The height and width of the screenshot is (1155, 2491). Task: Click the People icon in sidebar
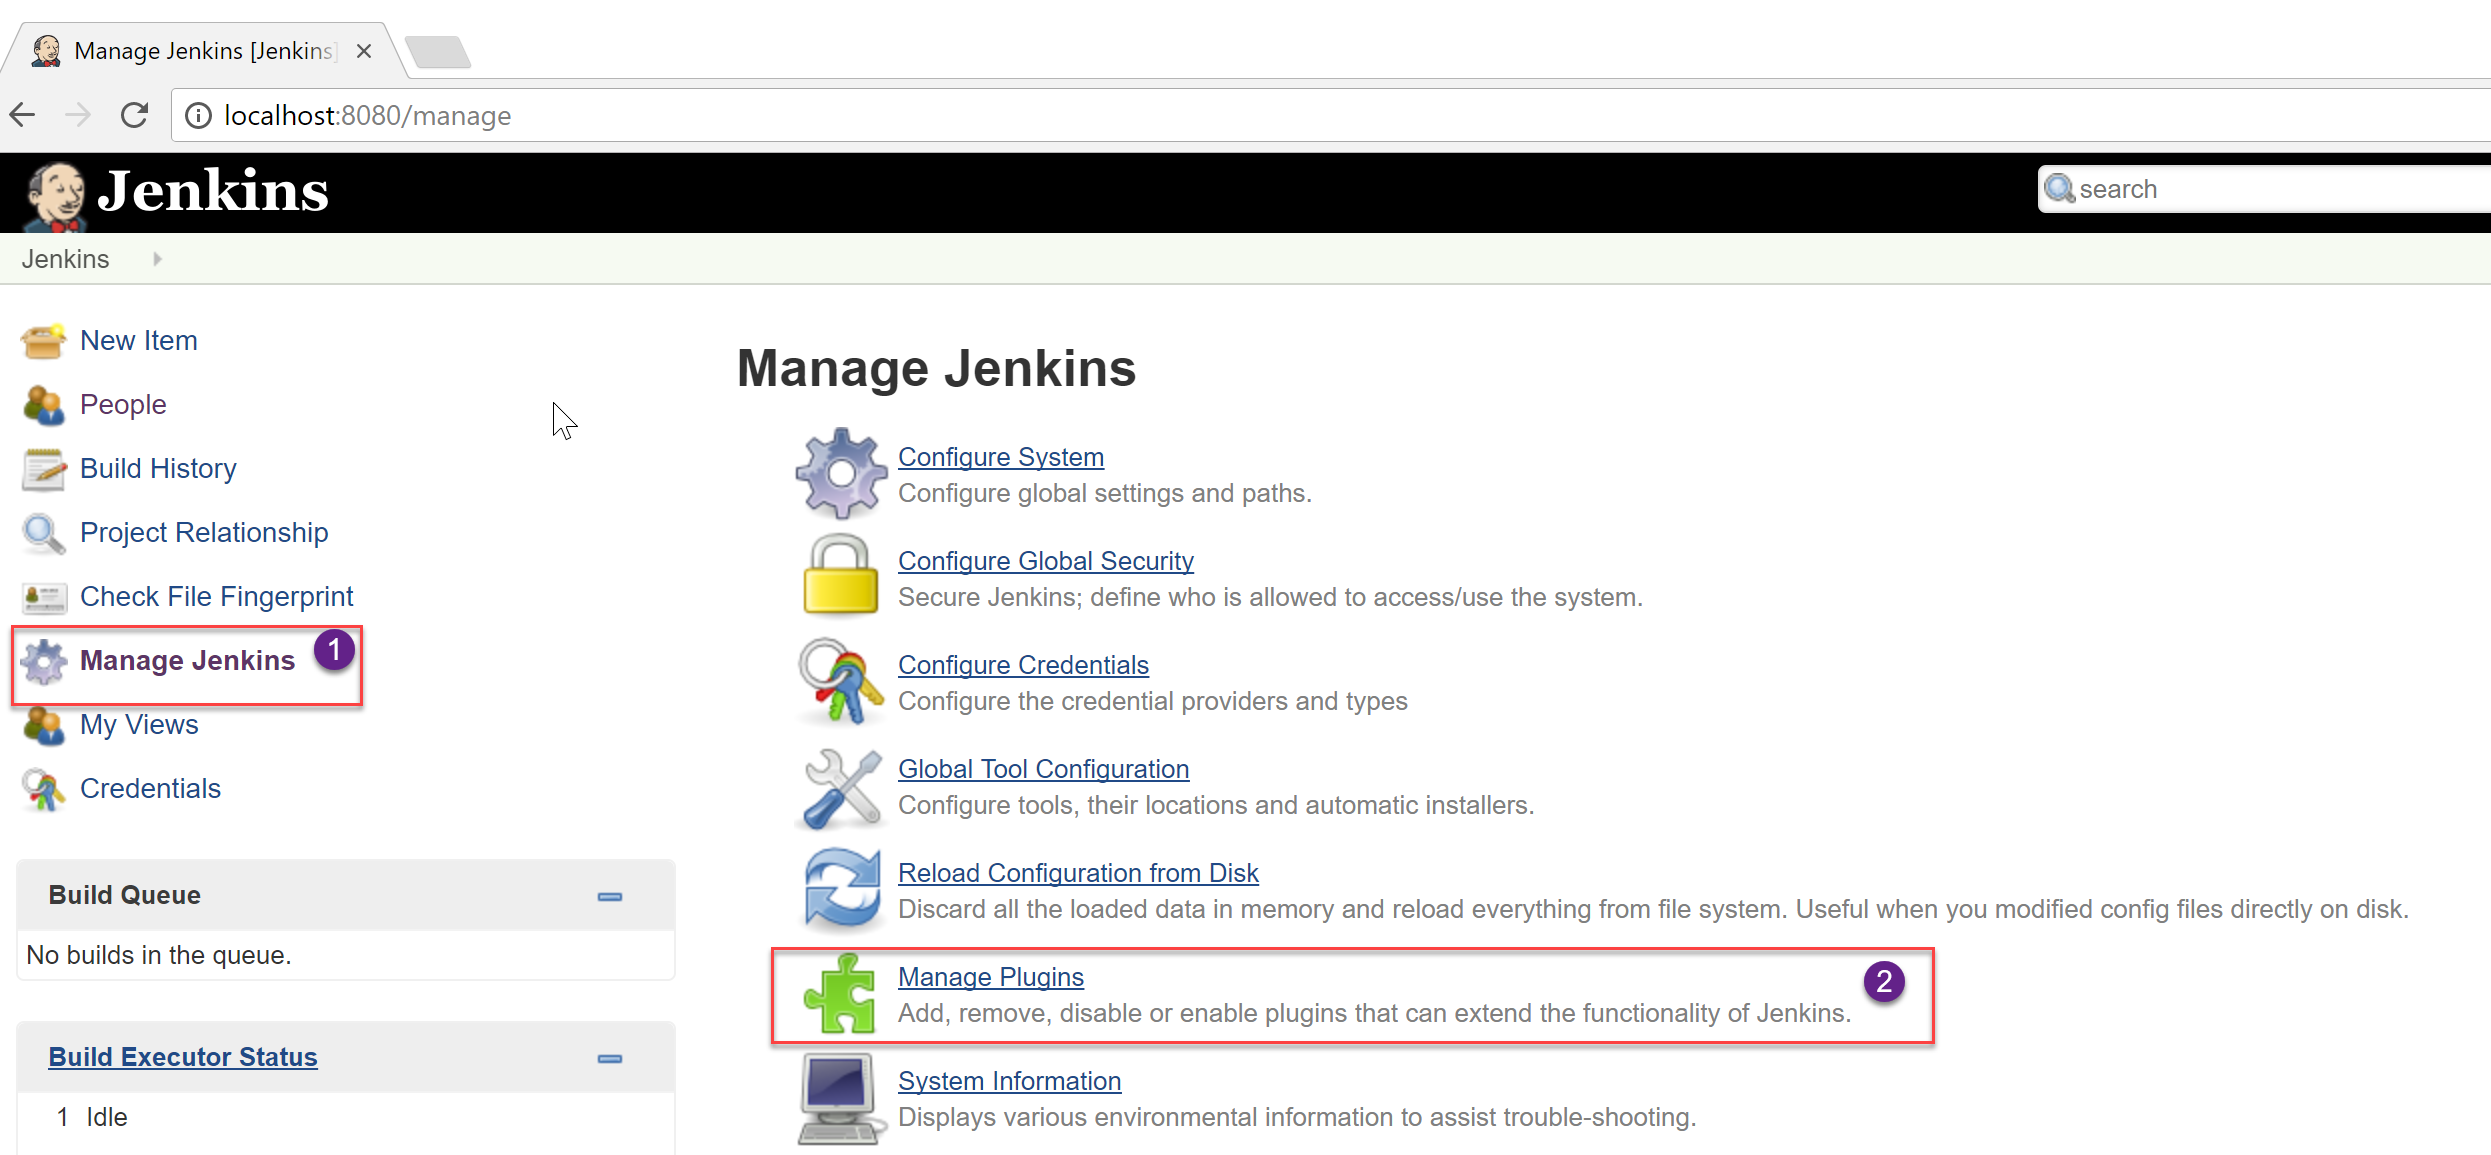(x=43, y=405)
